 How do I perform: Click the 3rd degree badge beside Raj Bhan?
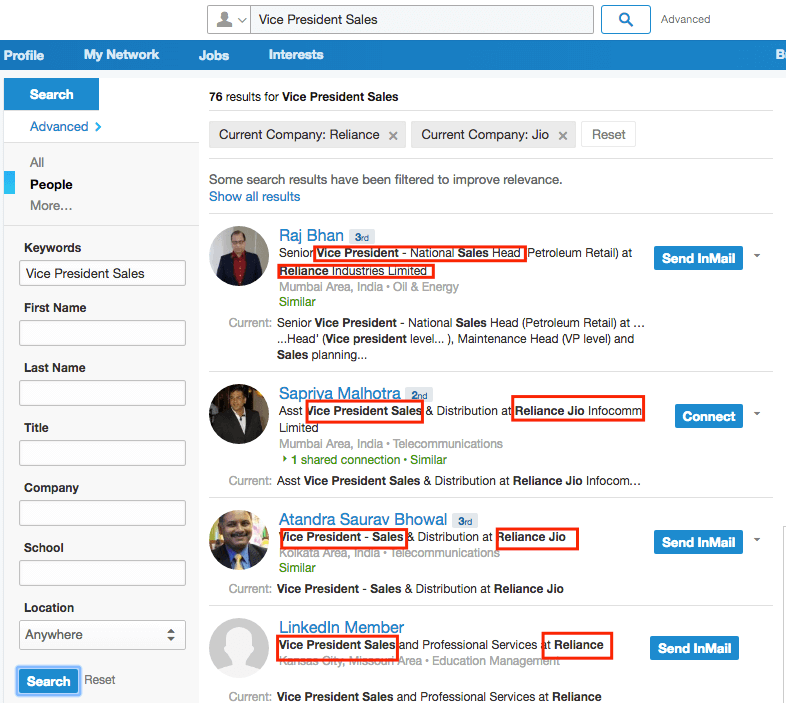pyautogui.click(x=361, y=237)
